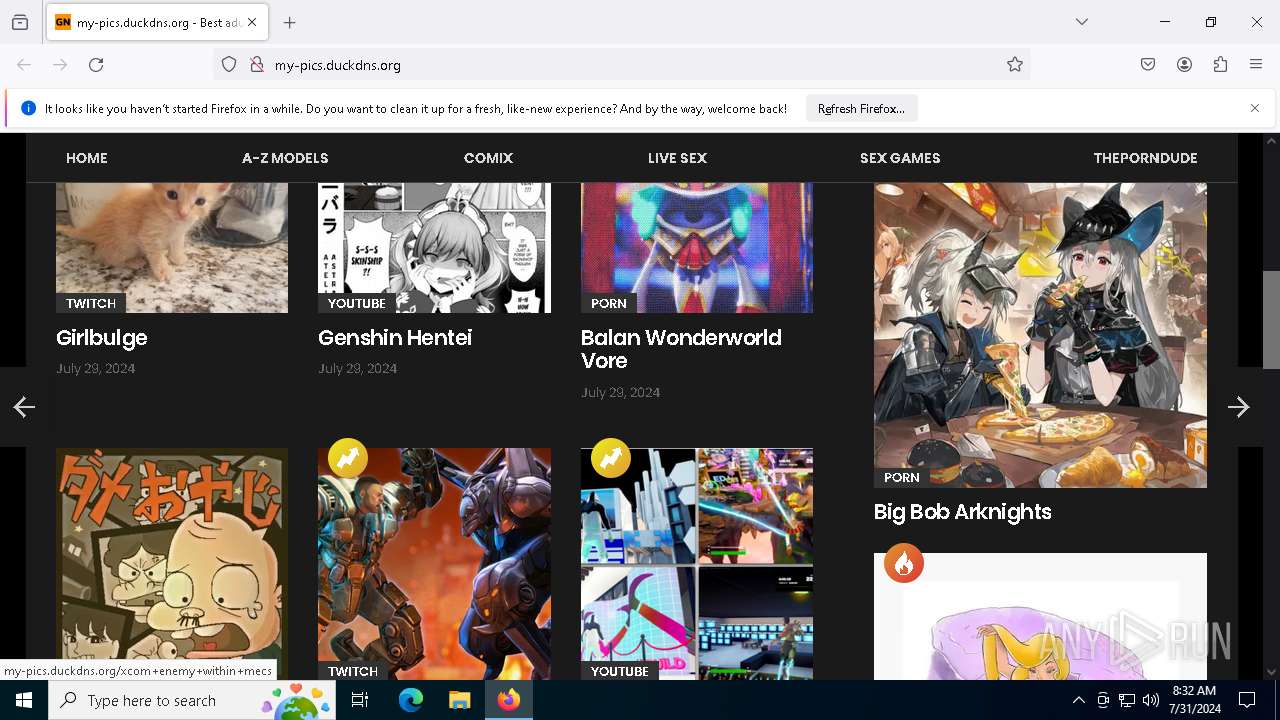Open the A-Z MODELS menu item
The width and height of the screenshot is (1280, 720).
[285, 158]
